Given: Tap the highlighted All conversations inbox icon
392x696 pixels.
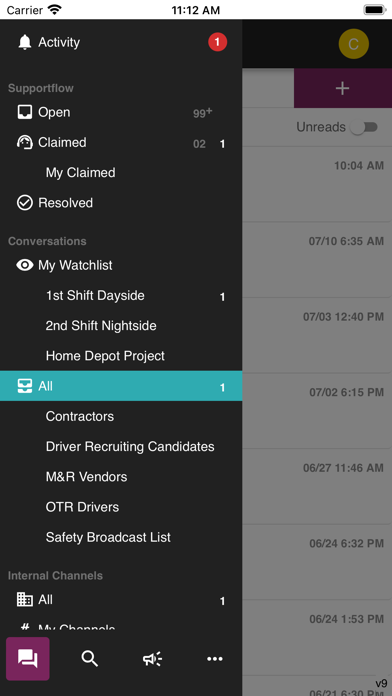Looking at the screenshot, I should pyautogui.click(x=25, y=386).
